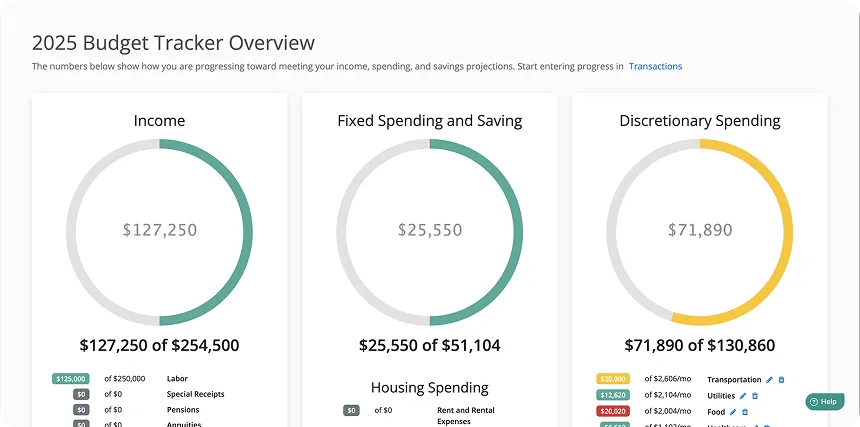Image resolution: width=860 pixels, height=427 pixels.
Task: Click the yellow $20,000 Transportation badge
Action: coord(613,379)
